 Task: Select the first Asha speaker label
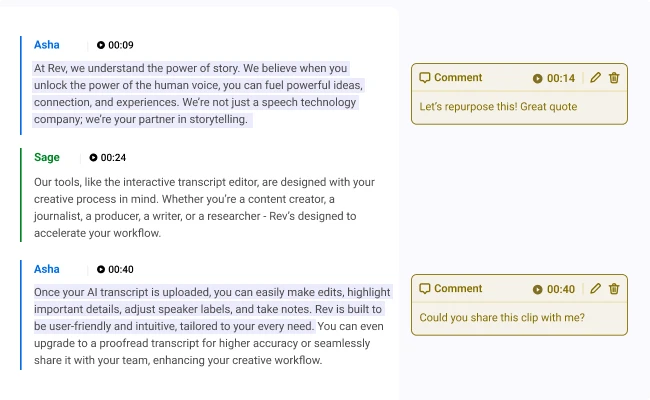pos(46,45)
